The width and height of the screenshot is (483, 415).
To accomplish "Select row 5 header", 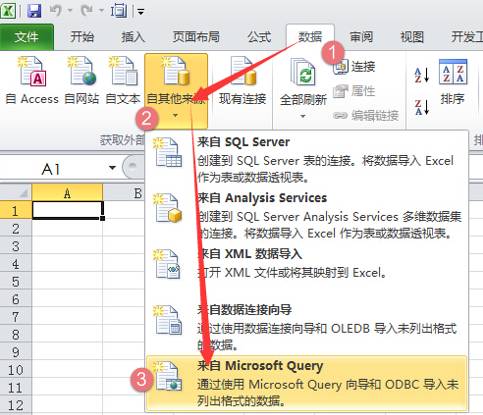I will (x=16, y=281).
